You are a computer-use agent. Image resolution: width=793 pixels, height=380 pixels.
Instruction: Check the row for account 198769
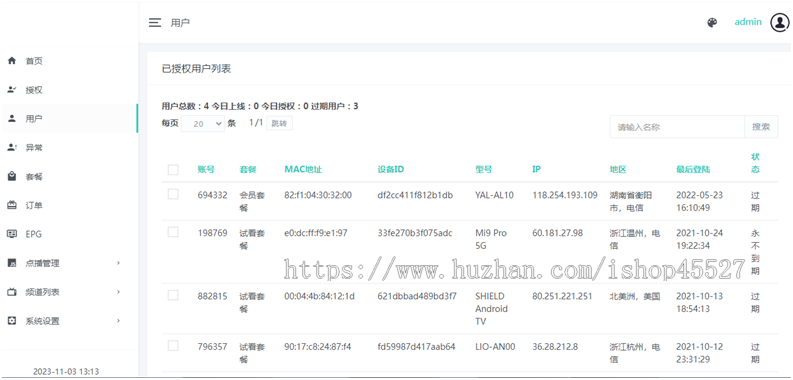173,232
